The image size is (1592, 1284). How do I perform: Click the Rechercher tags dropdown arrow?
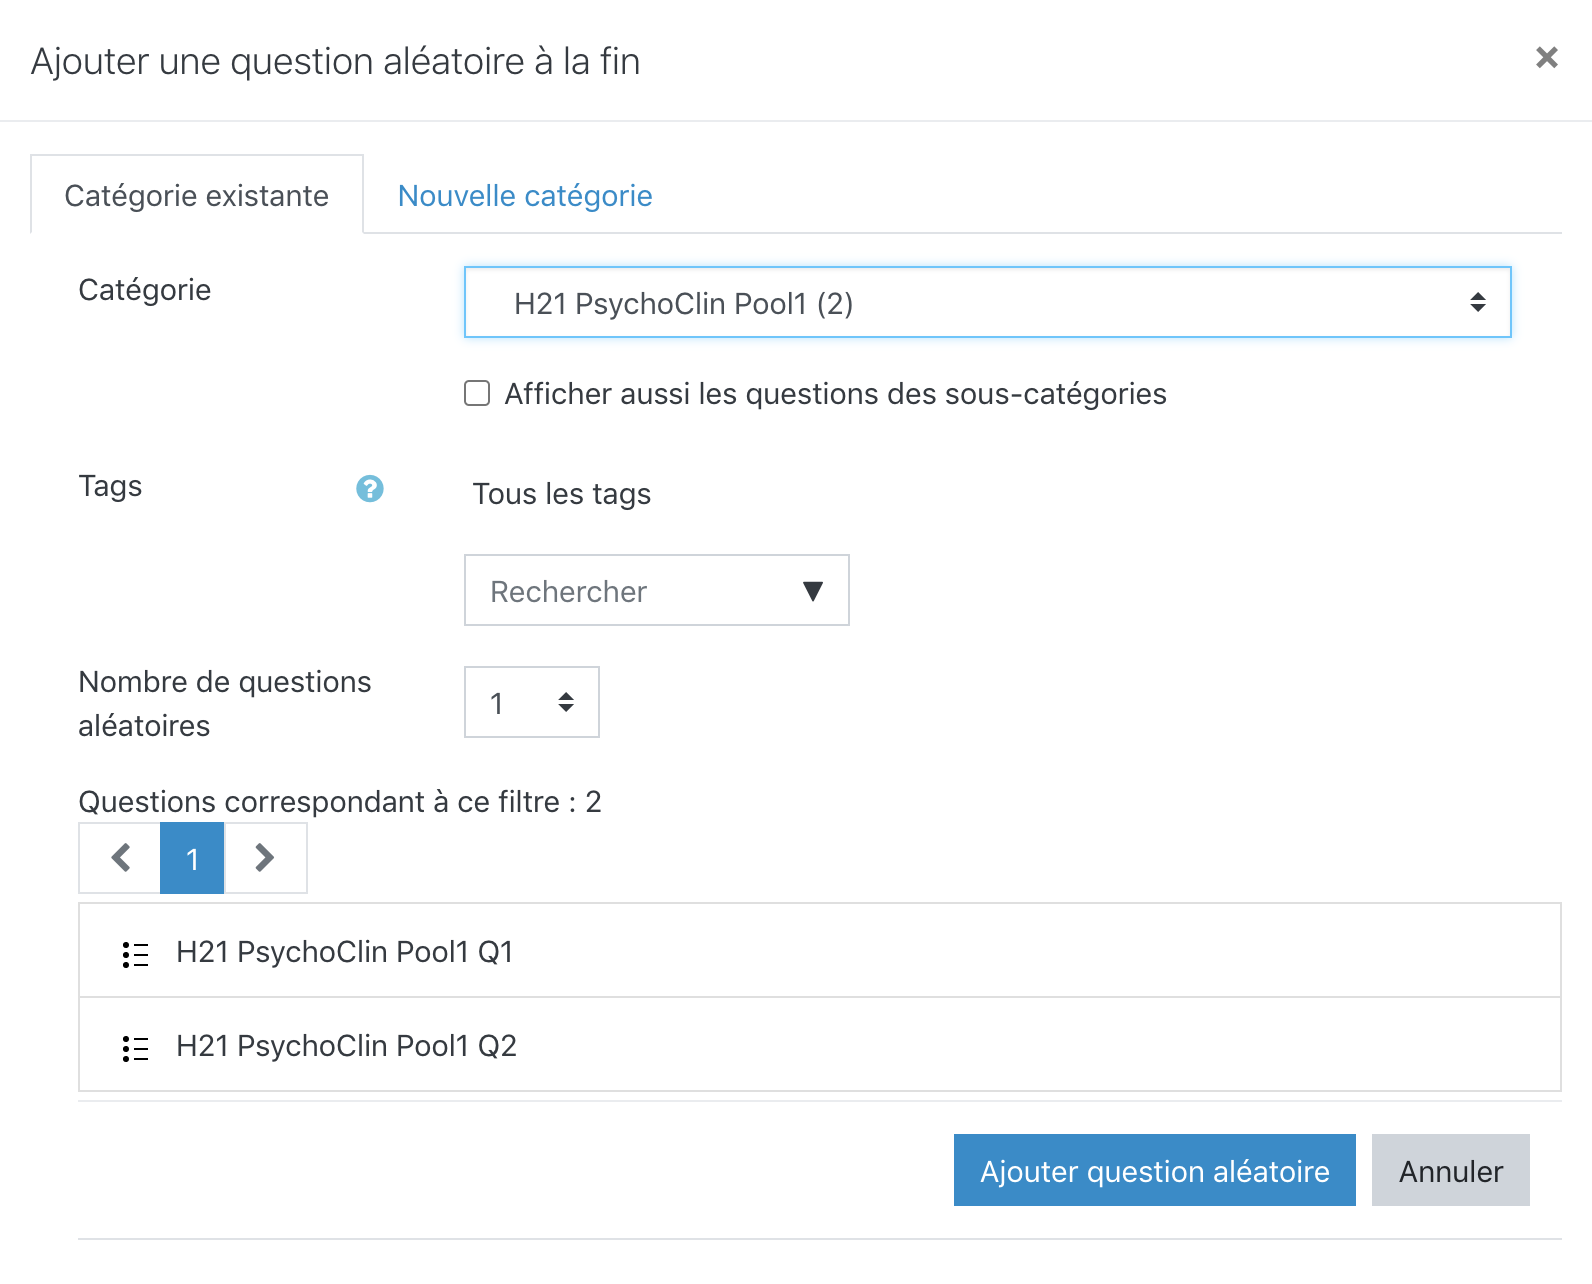tap(813, 591)
